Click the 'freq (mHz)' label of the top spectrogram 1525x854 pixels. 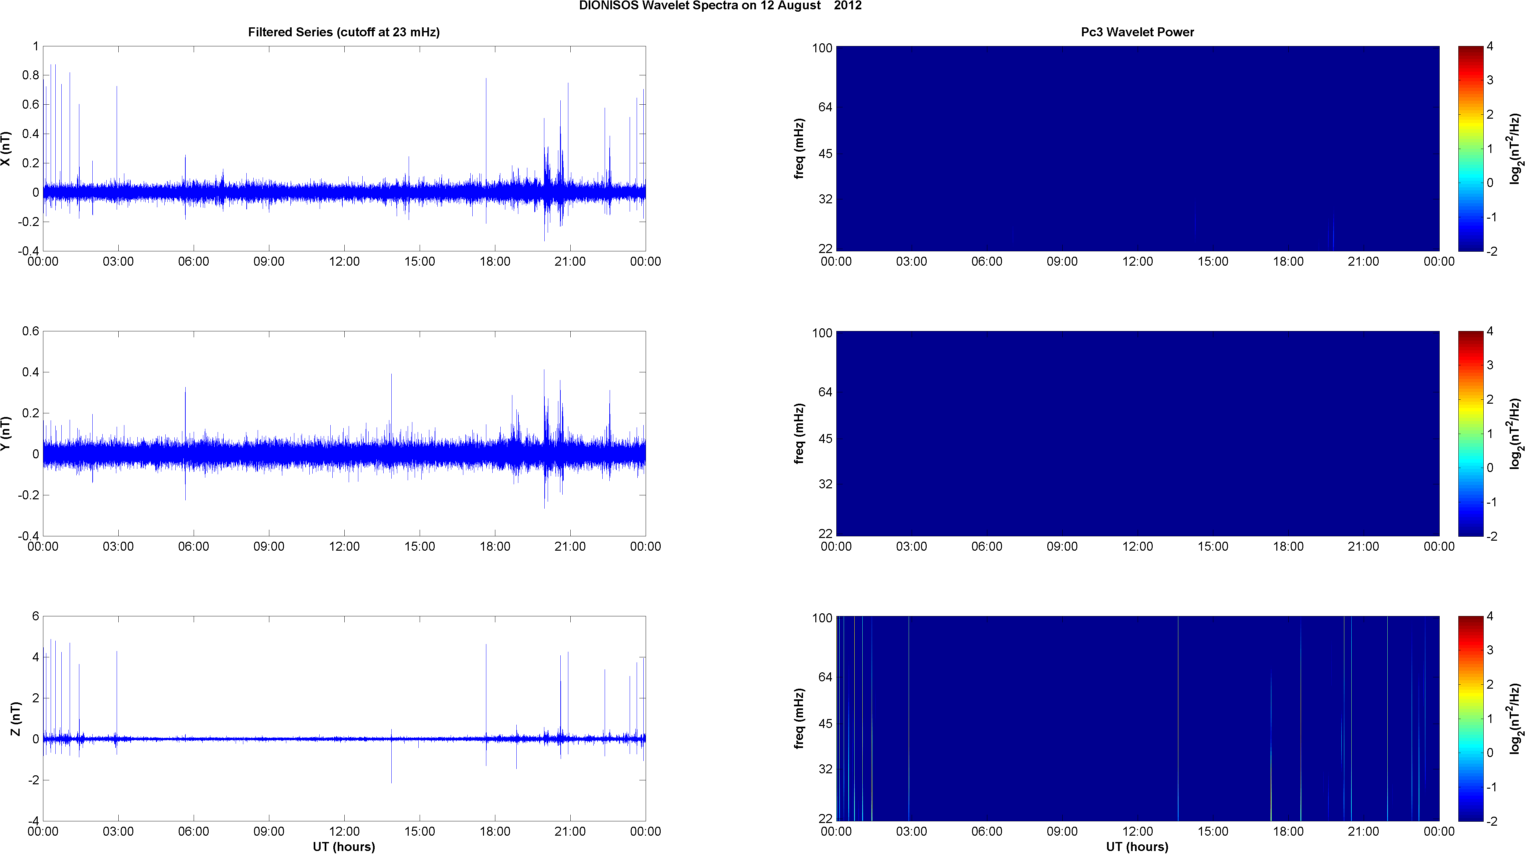coord(800,149)
